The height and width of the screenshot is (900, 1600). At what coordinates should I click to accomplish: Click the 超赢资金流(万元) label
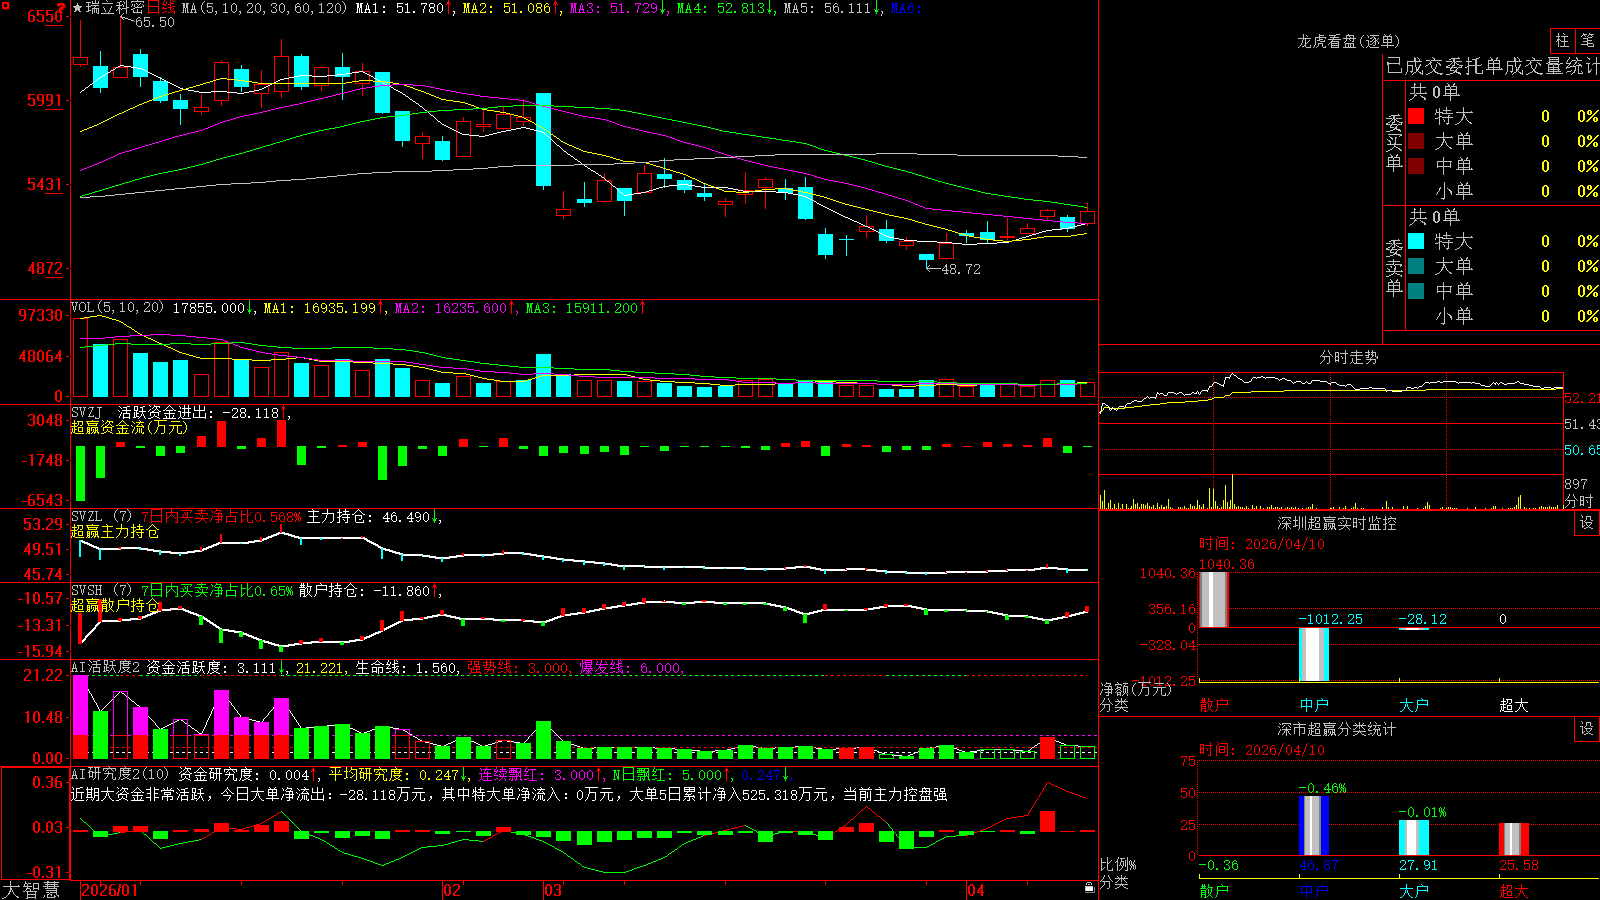point(129,427)
